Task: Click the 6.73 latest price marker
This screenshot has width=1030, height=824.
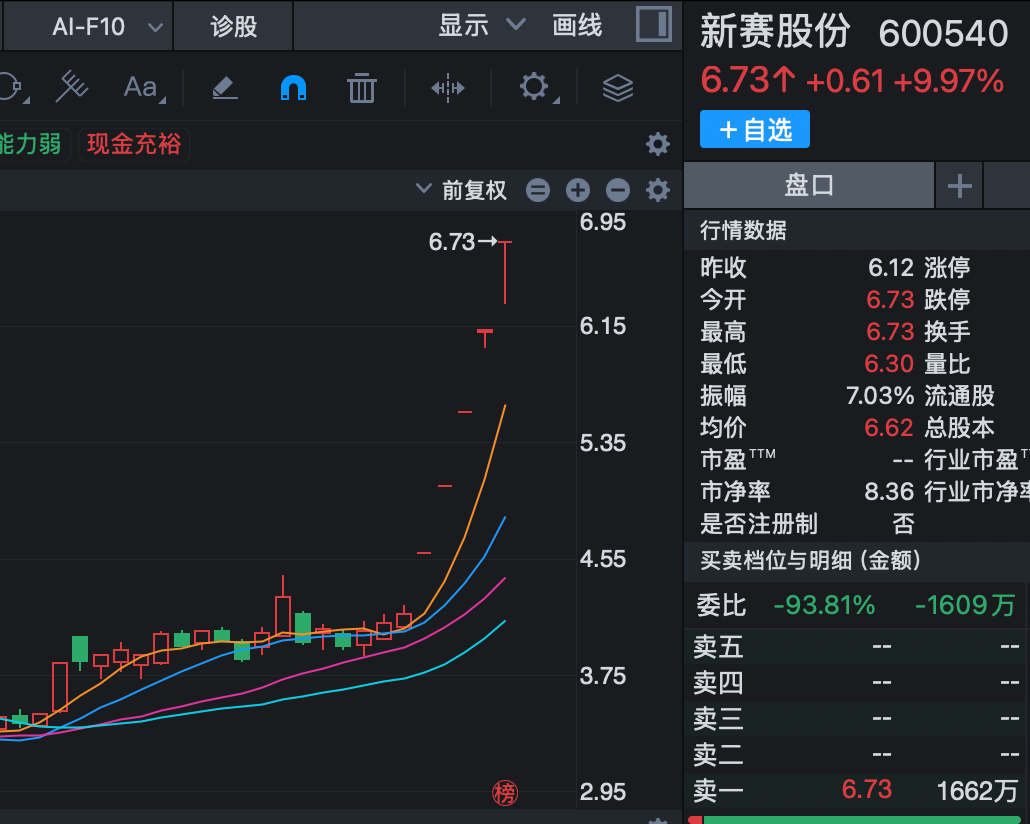Action: tap(462, 242)
